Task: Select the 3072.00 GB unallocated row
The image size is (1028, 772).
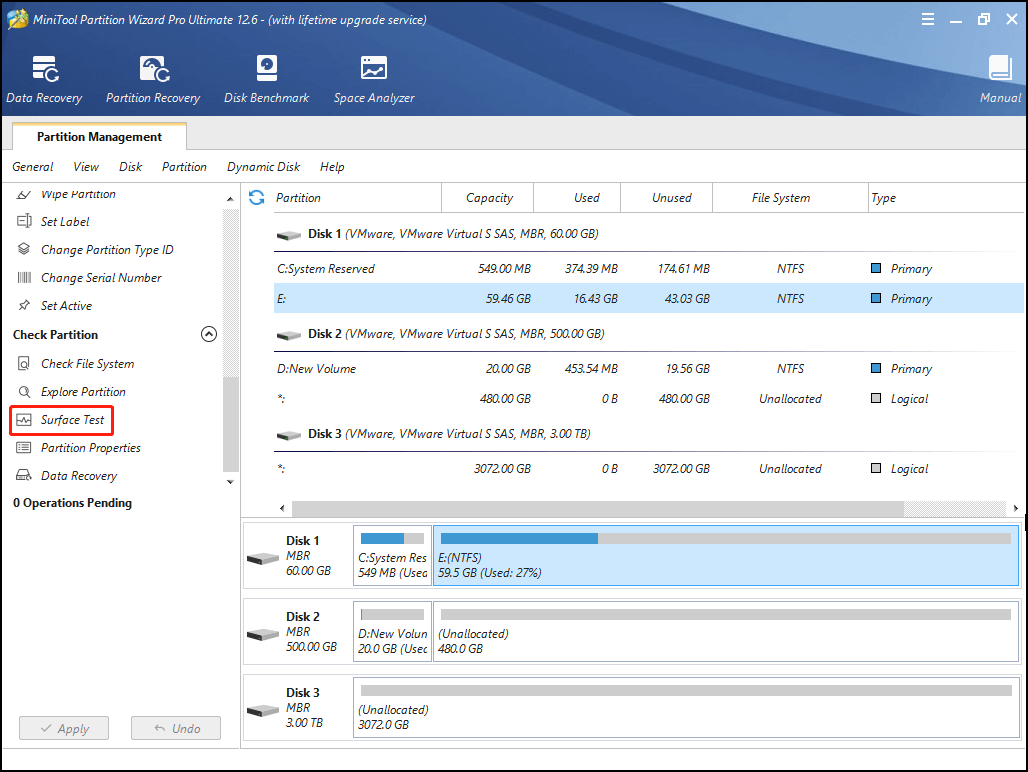Action: [x=648, y=469]
